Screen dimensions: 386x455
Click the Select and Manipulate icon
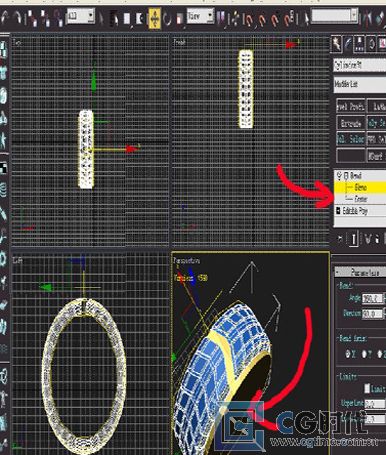coord(235,18)
